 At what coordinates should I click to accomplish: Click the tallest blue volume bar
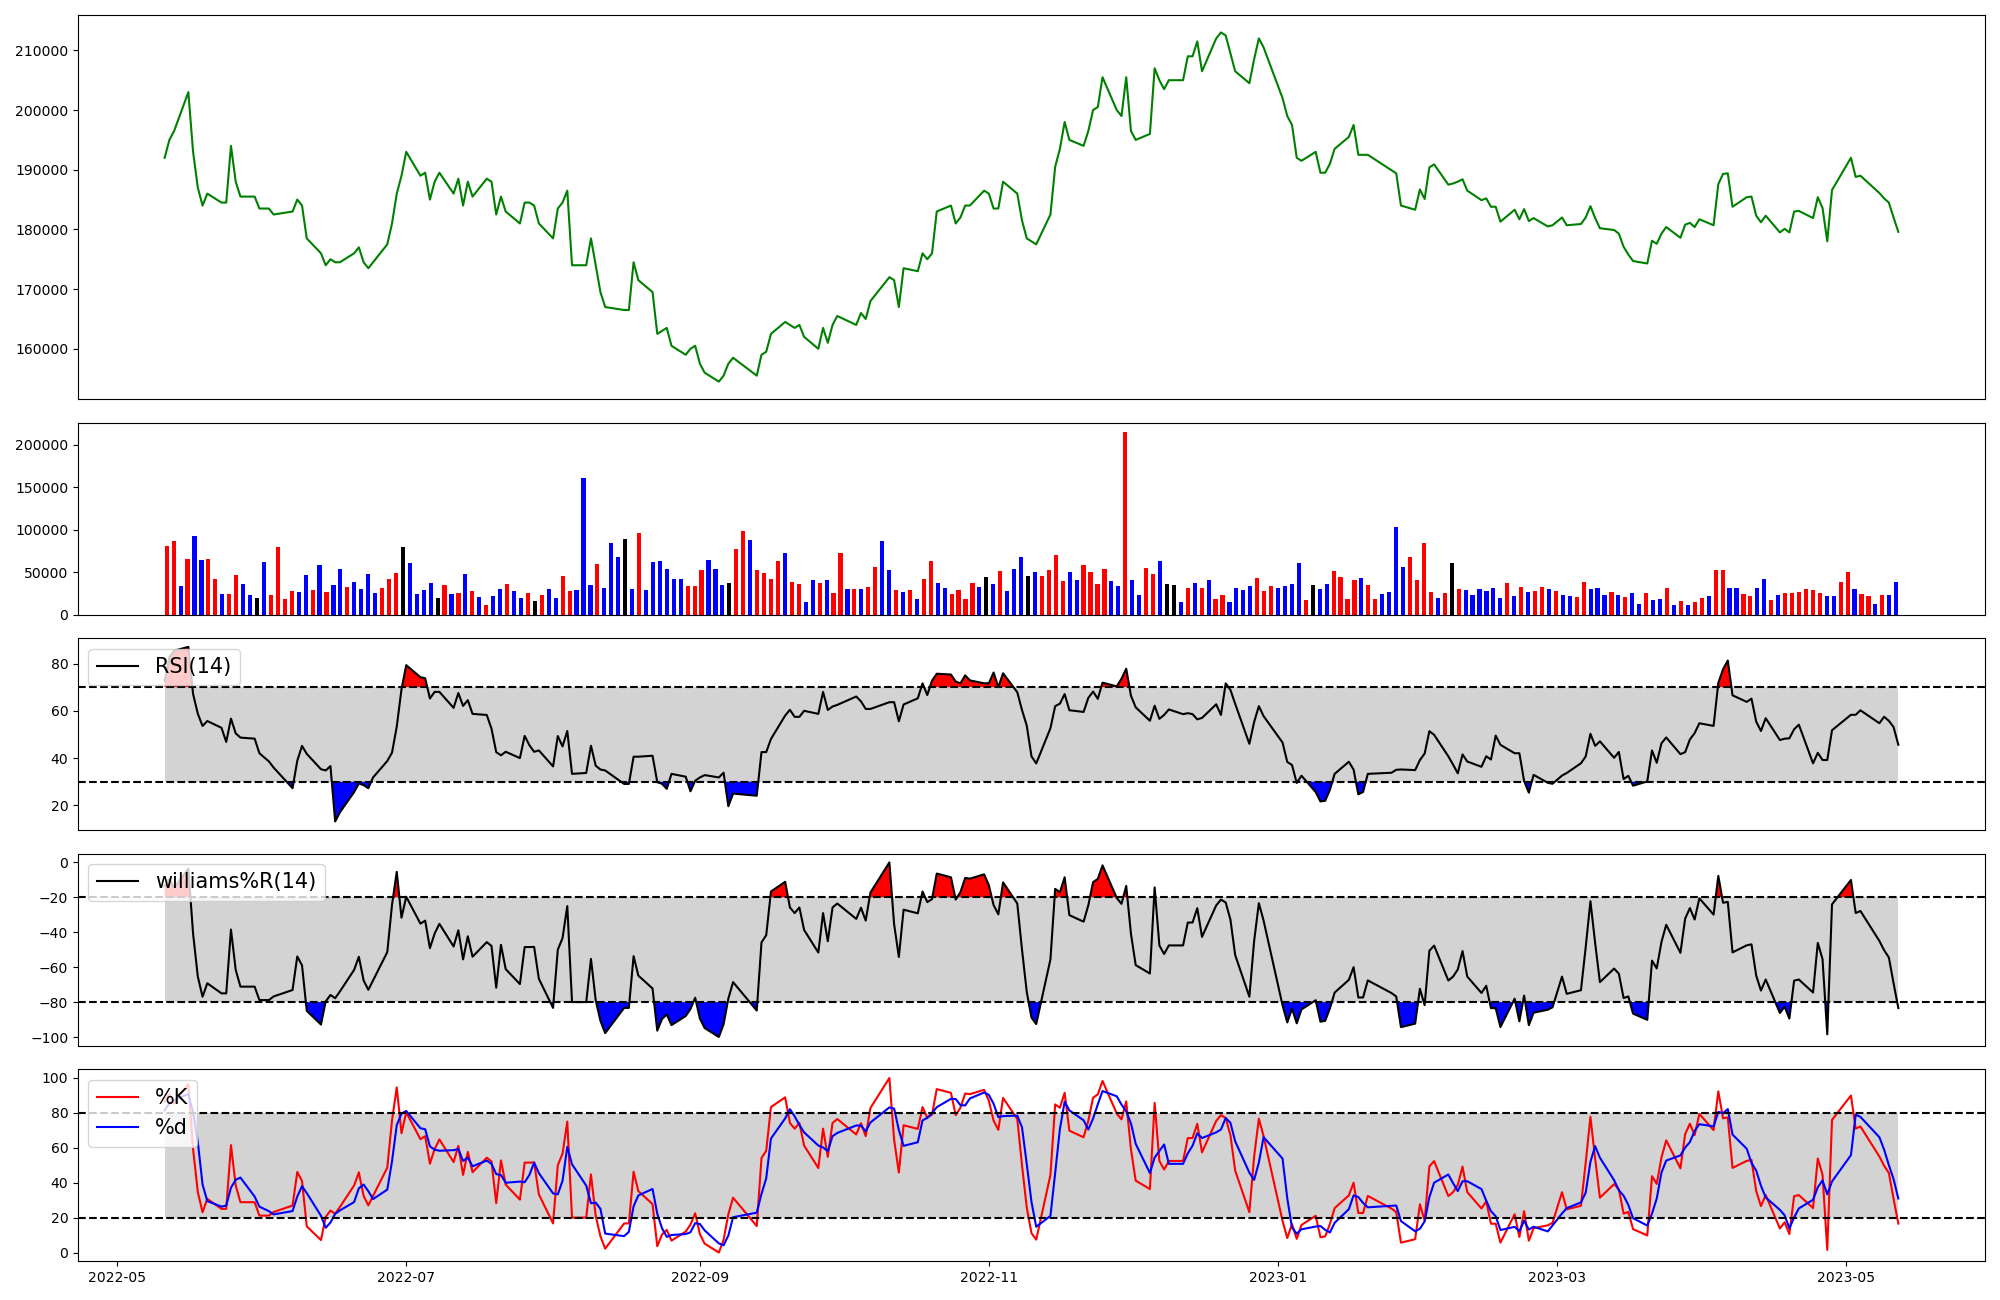tap(584, 545)
